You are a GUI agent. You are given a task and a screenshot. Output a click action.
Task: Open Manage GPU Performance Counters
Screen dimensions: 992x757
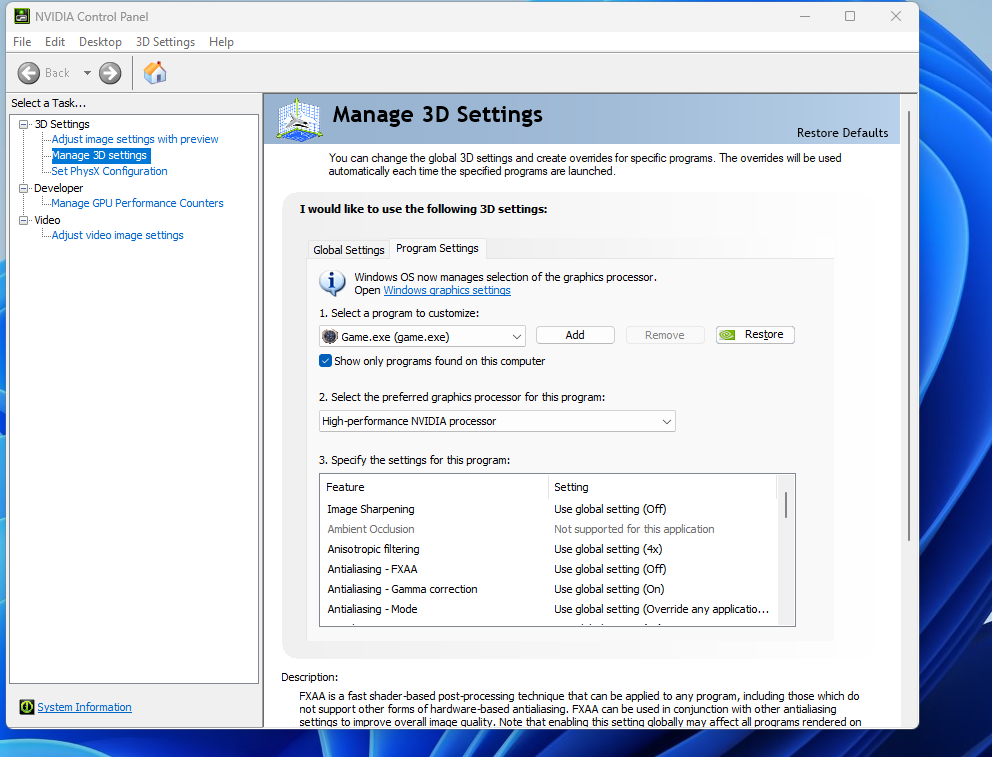tap(137, 203)
